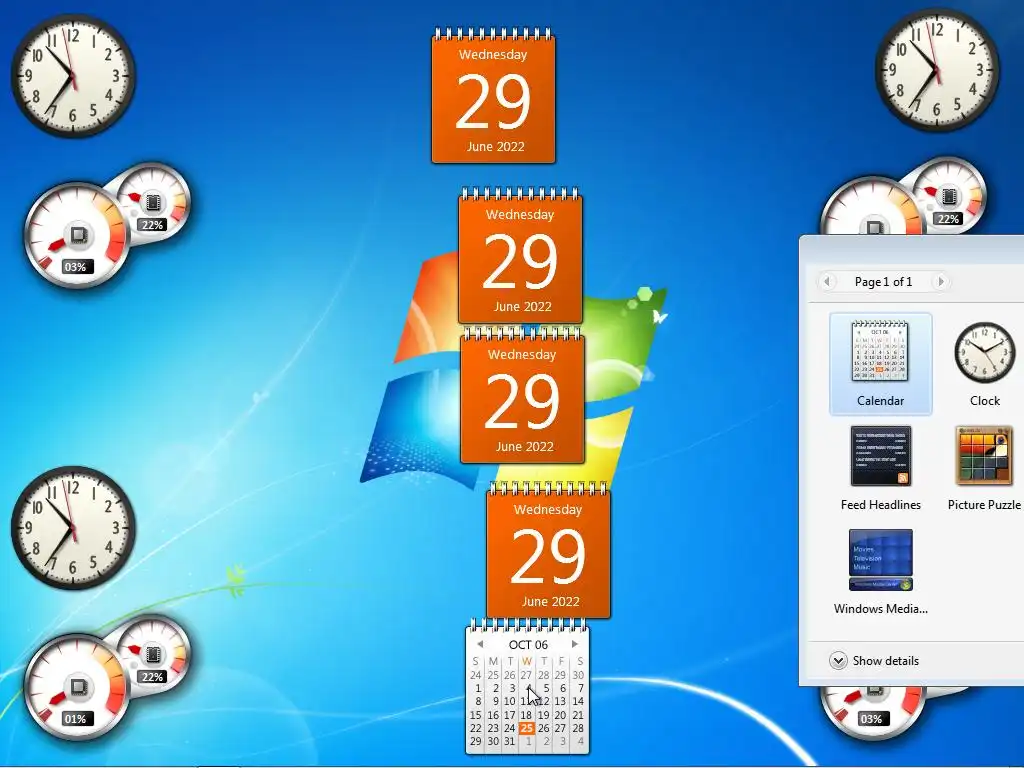Click the third orange Wednesday 29 calendar from top

[x=522, y=396]
